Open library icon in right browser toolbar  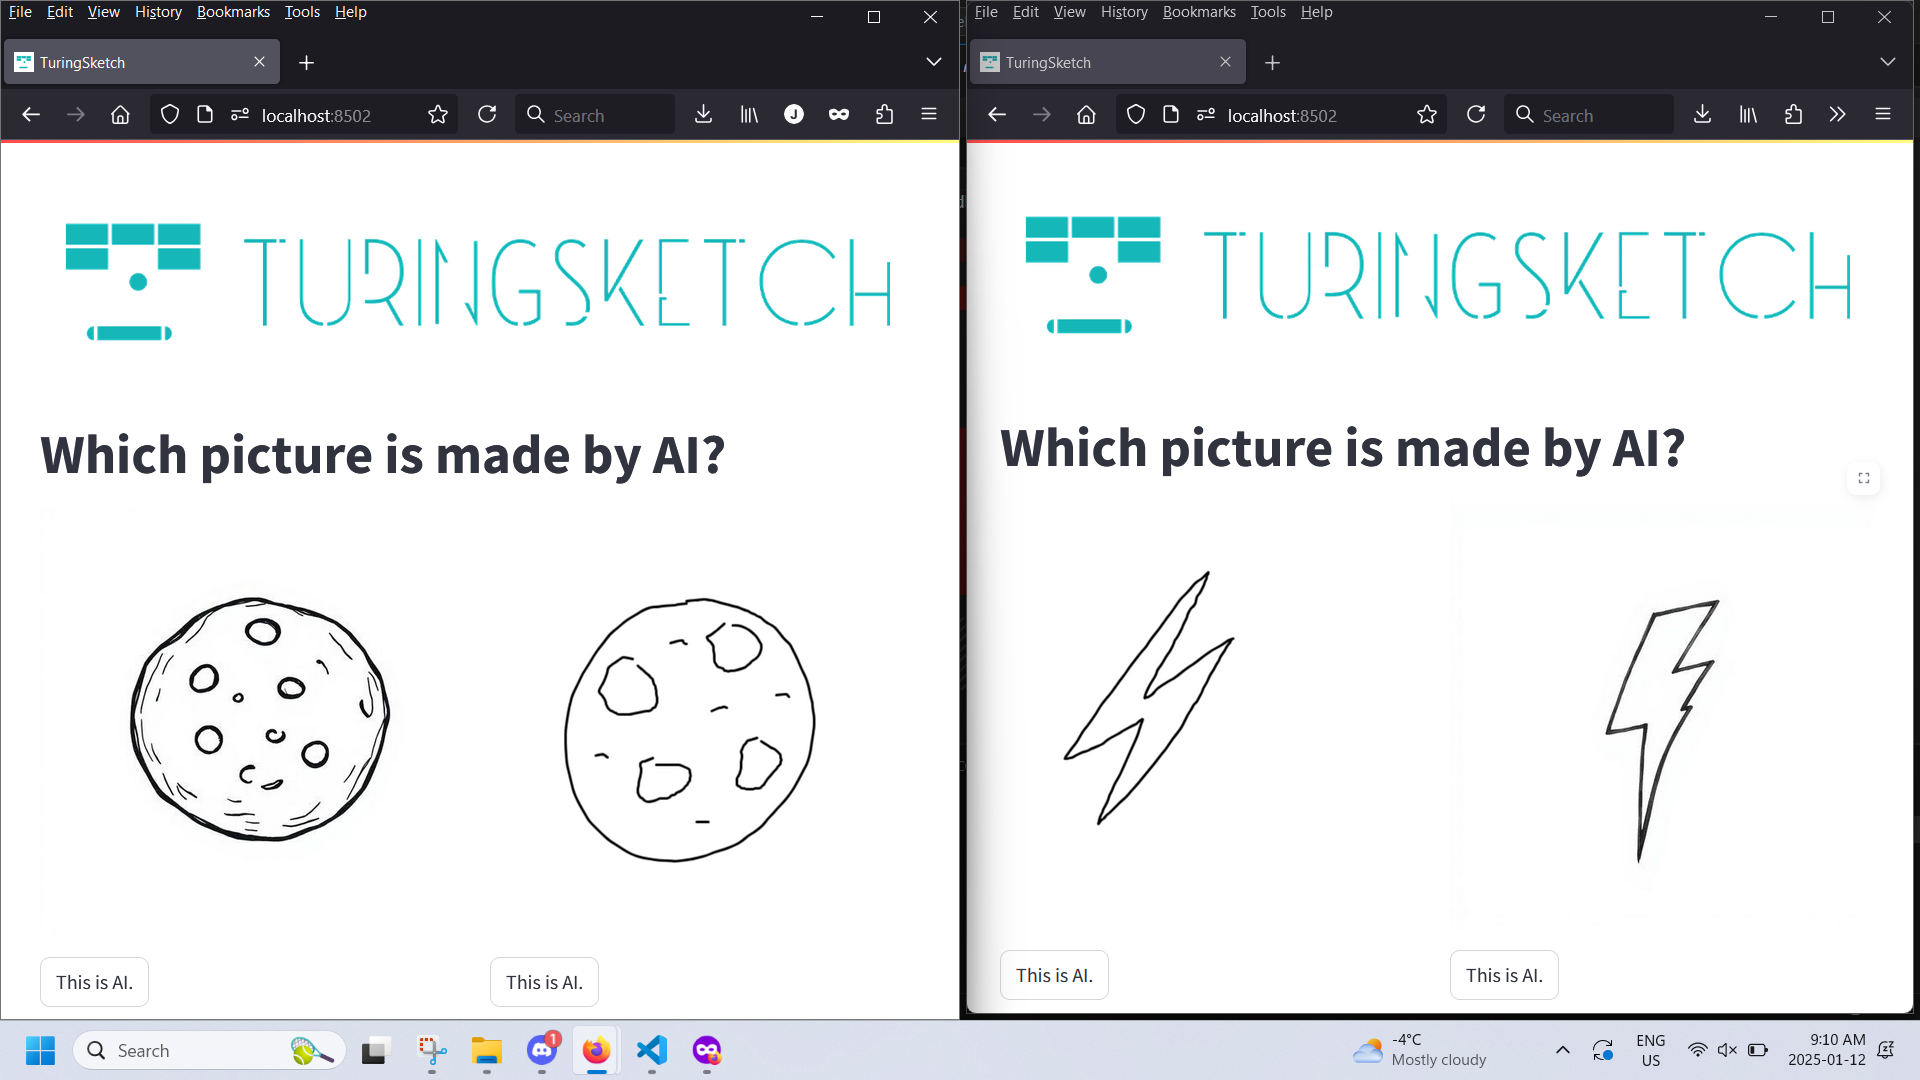click(x=1748, y=115)
